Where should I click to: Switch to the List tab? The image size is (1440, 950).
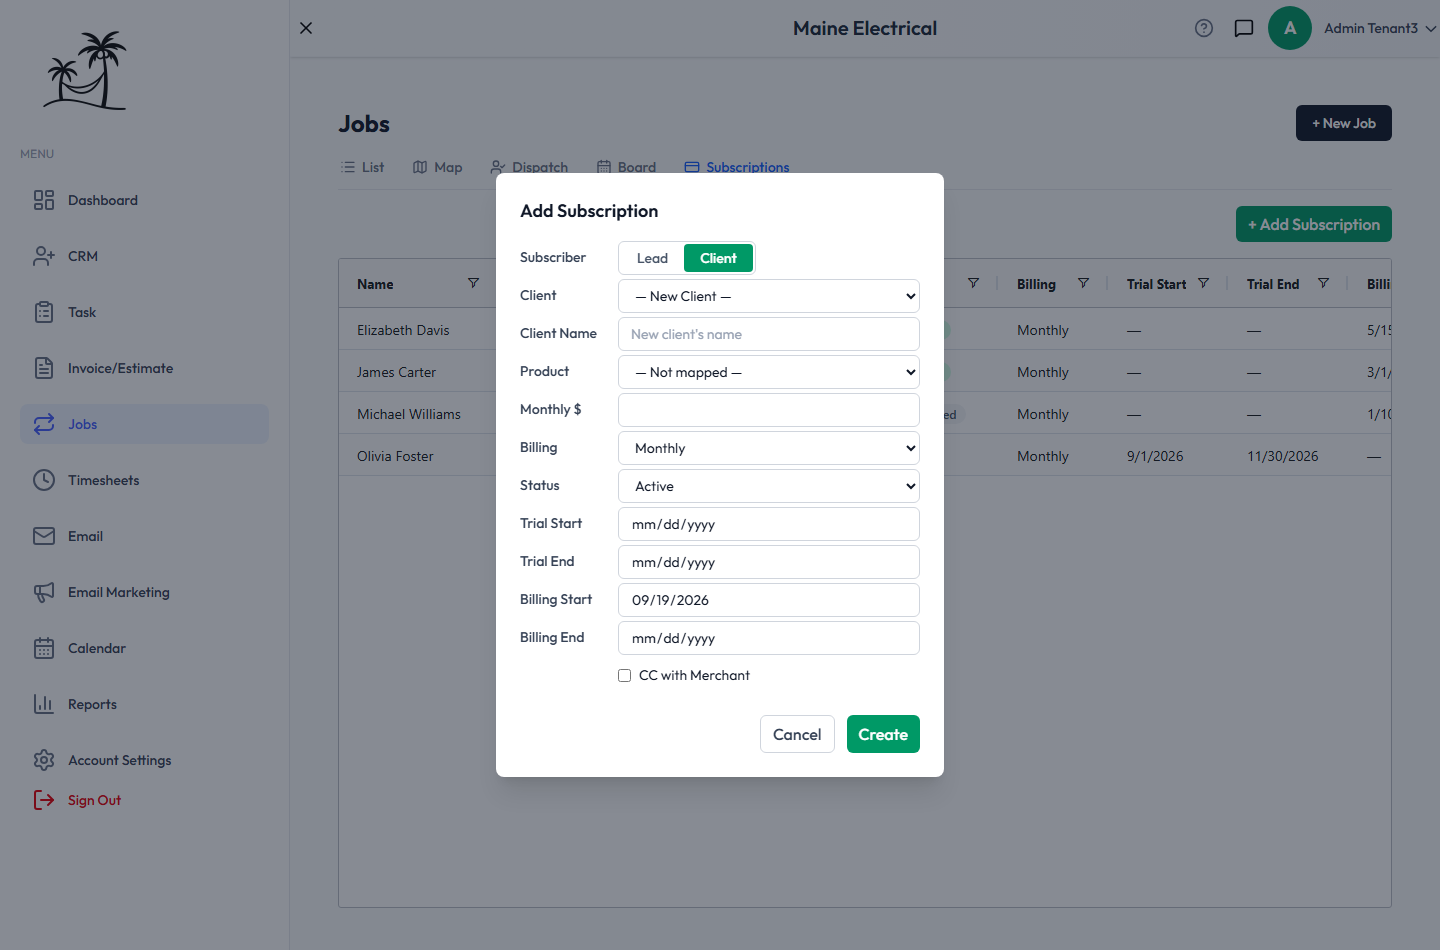point(362,167)
